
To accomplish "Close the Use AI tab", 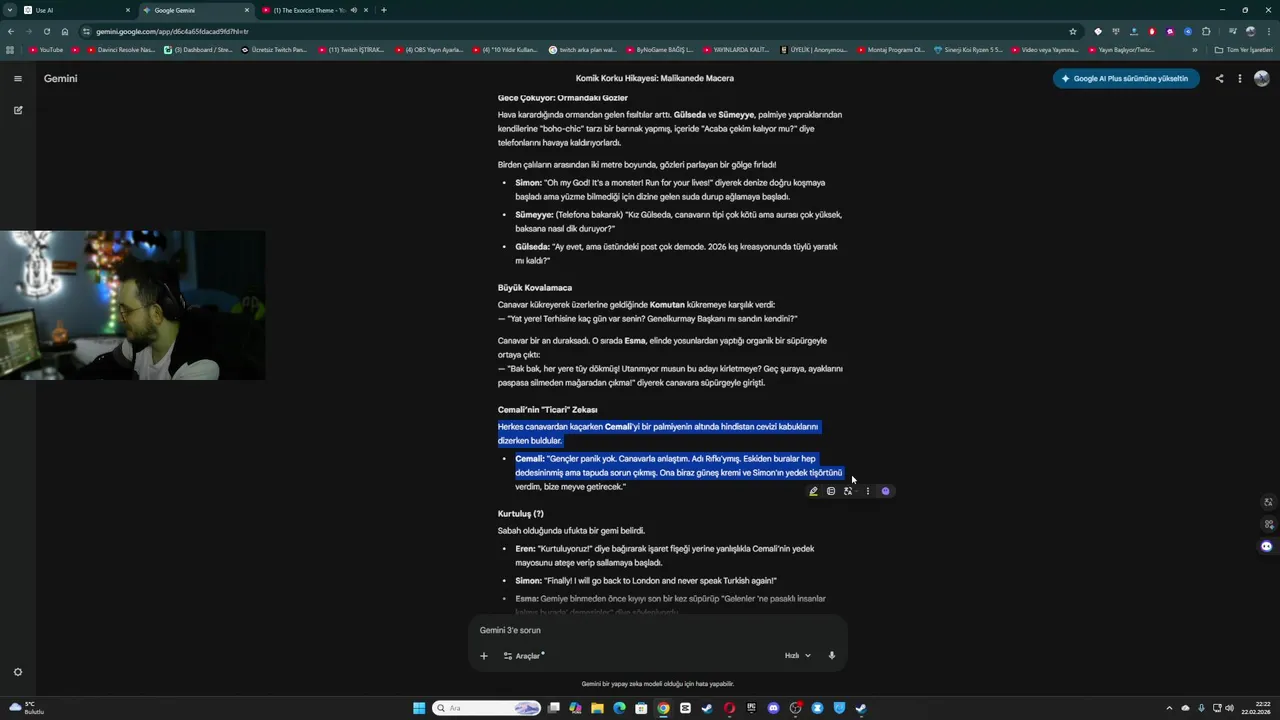I will click(127, 10).
